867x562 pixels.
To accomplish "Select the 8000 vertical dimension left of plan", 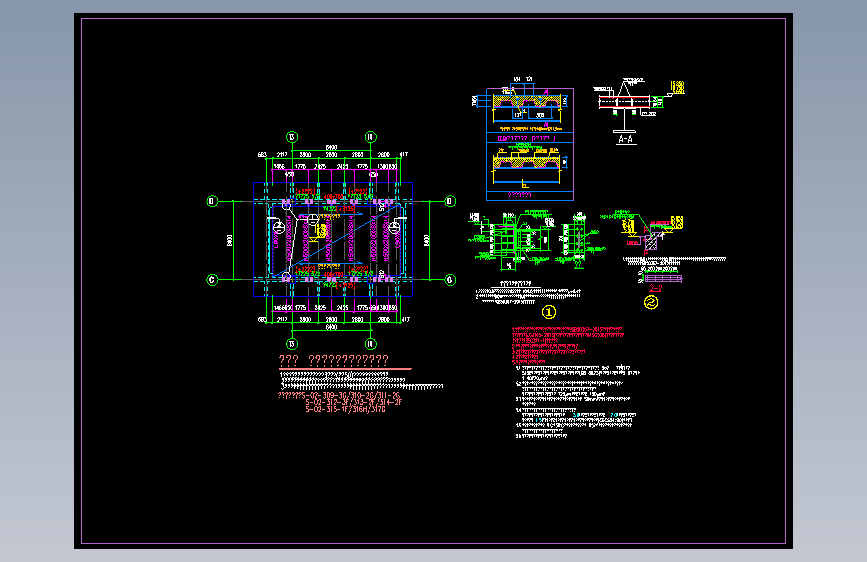I will pos(229,240).
